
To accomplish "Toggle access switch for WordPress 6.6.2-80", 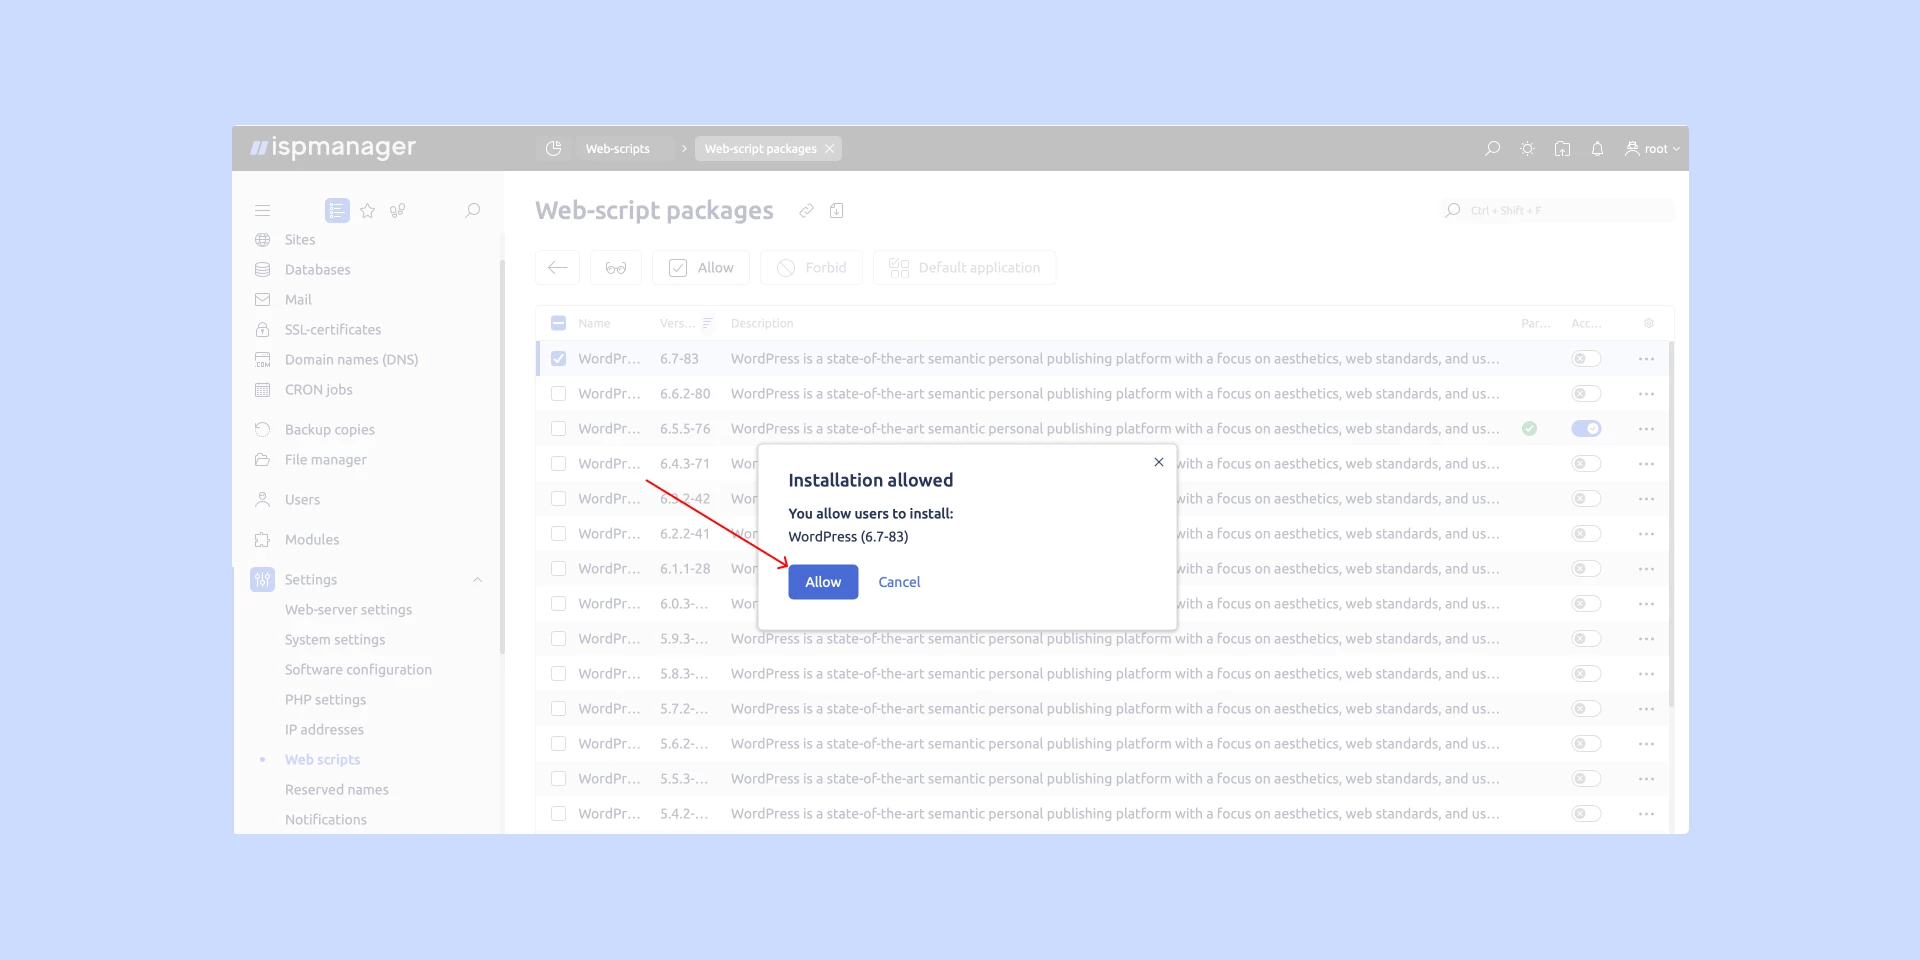I will click(x=1586, y=394).
